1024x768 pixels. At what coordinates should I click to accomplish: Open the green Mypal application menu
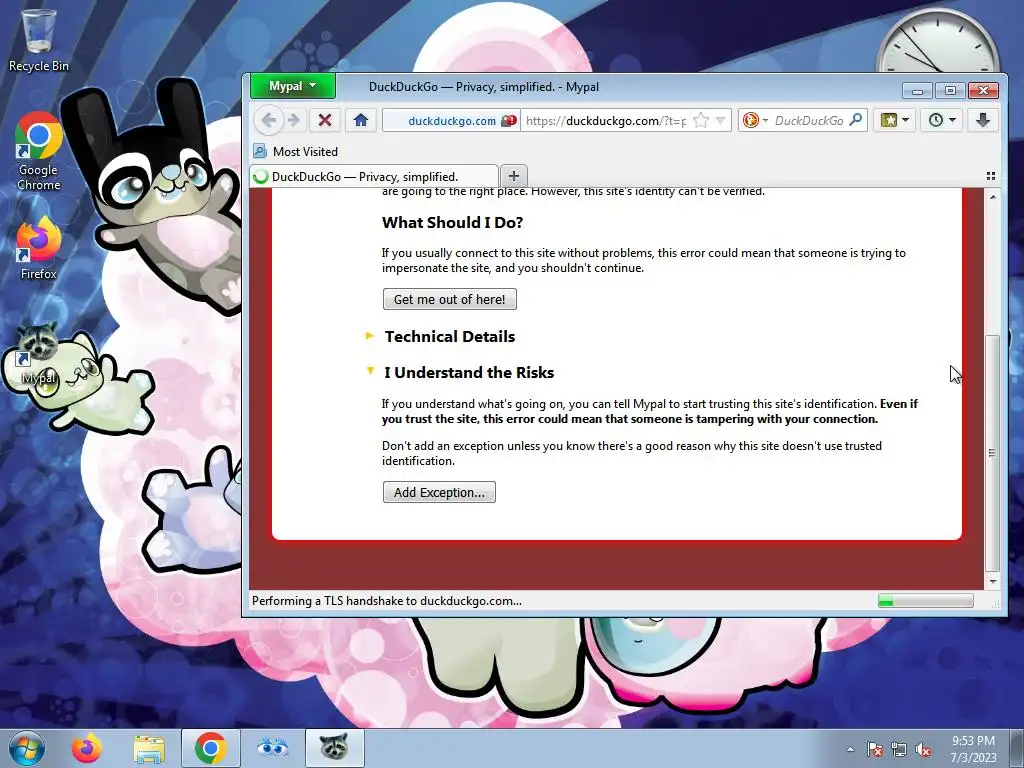point(292,86)
